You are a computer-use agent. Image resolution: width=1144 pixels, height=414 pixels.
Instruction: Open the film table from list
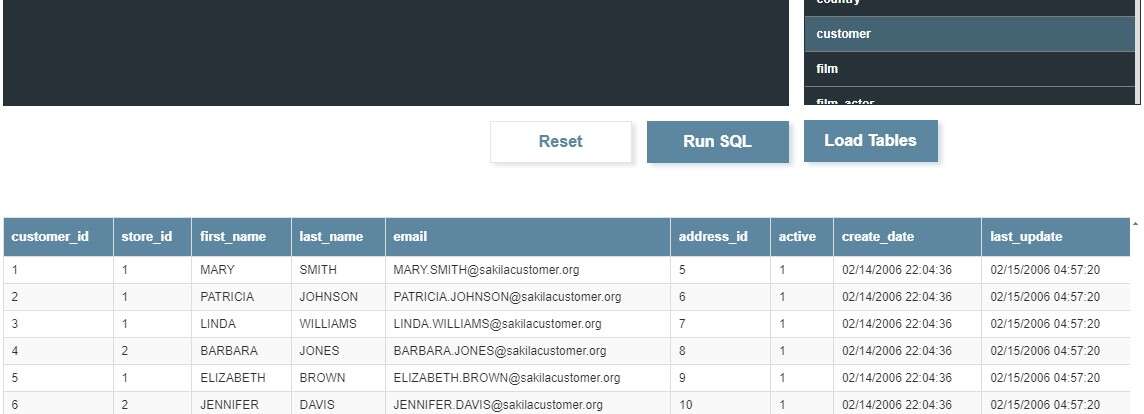click(x=970, y=69)
